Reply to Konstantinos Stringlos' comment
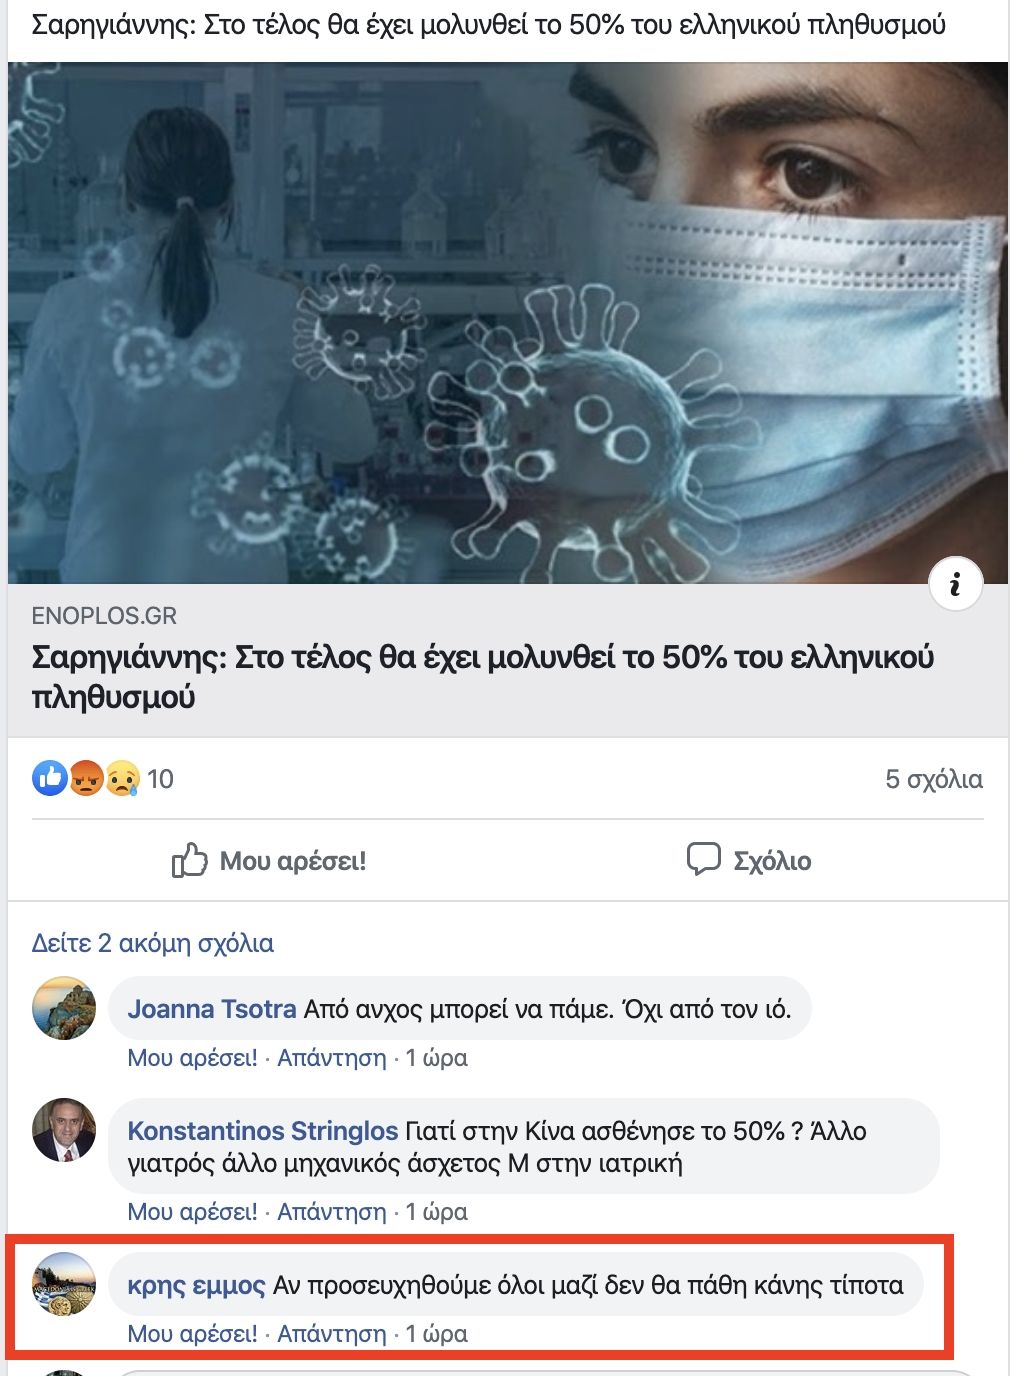The width and height of the screenshot is (1010, 1376). point(332,1212)
